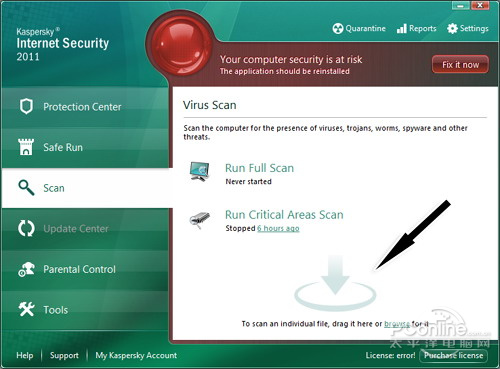Click the Scan magnifying glass icon
Screen dimensions: 500x369
click(x=26, y=188)
